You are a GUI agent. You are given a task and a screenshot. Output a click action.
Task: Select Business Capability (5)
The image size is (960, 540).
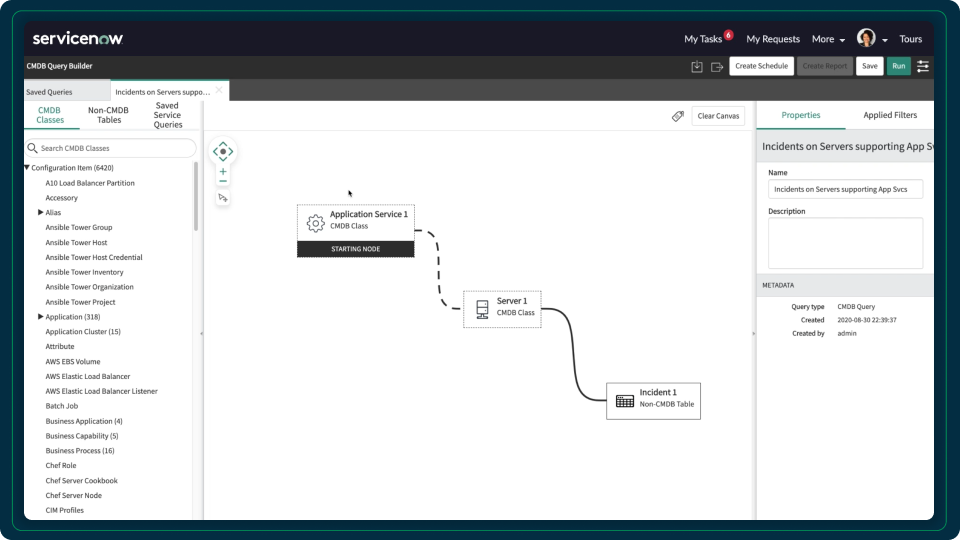pos(81,435)
